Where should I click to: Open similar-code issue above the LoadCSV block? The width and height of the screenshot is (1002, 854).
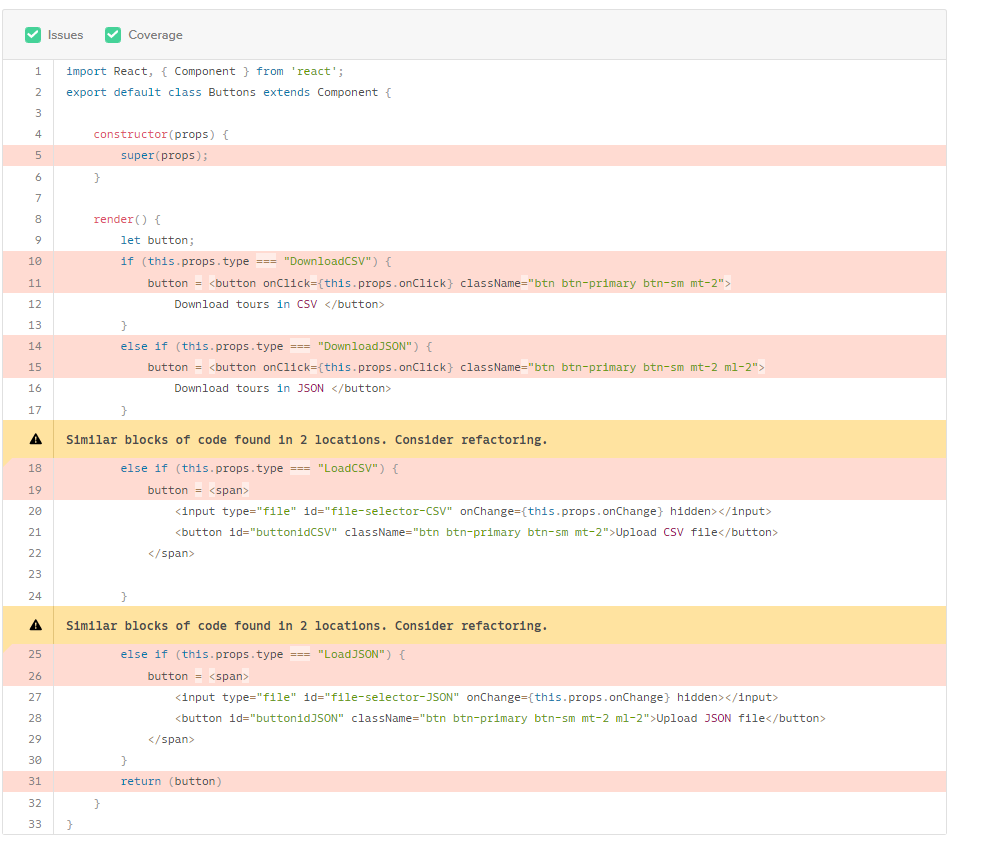point(307,440)
